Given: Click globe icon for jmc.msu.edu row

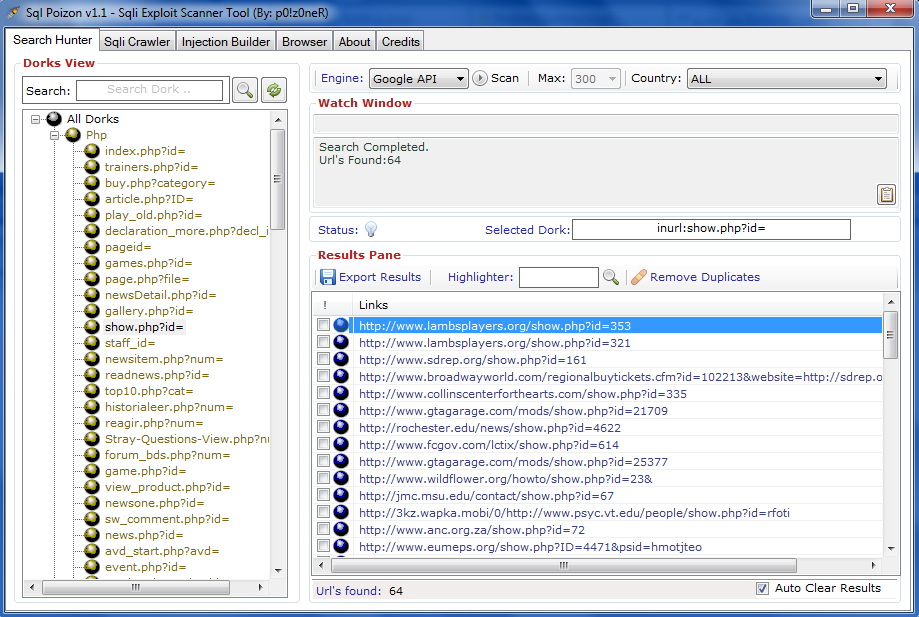Looking at the screenshot, I should 341,495.
